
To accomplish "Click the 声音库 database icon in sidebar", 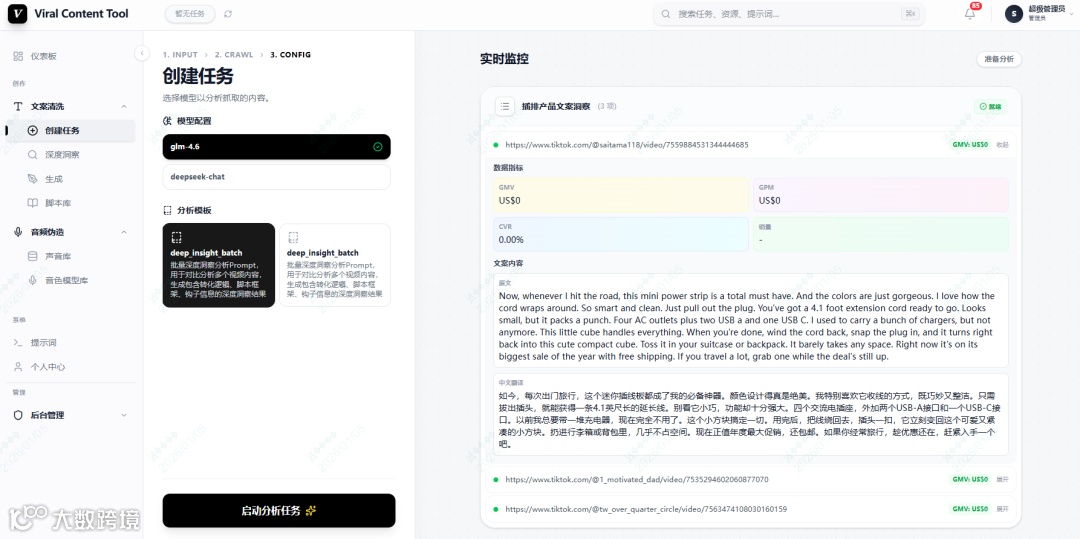I will [x=32, y=256].
